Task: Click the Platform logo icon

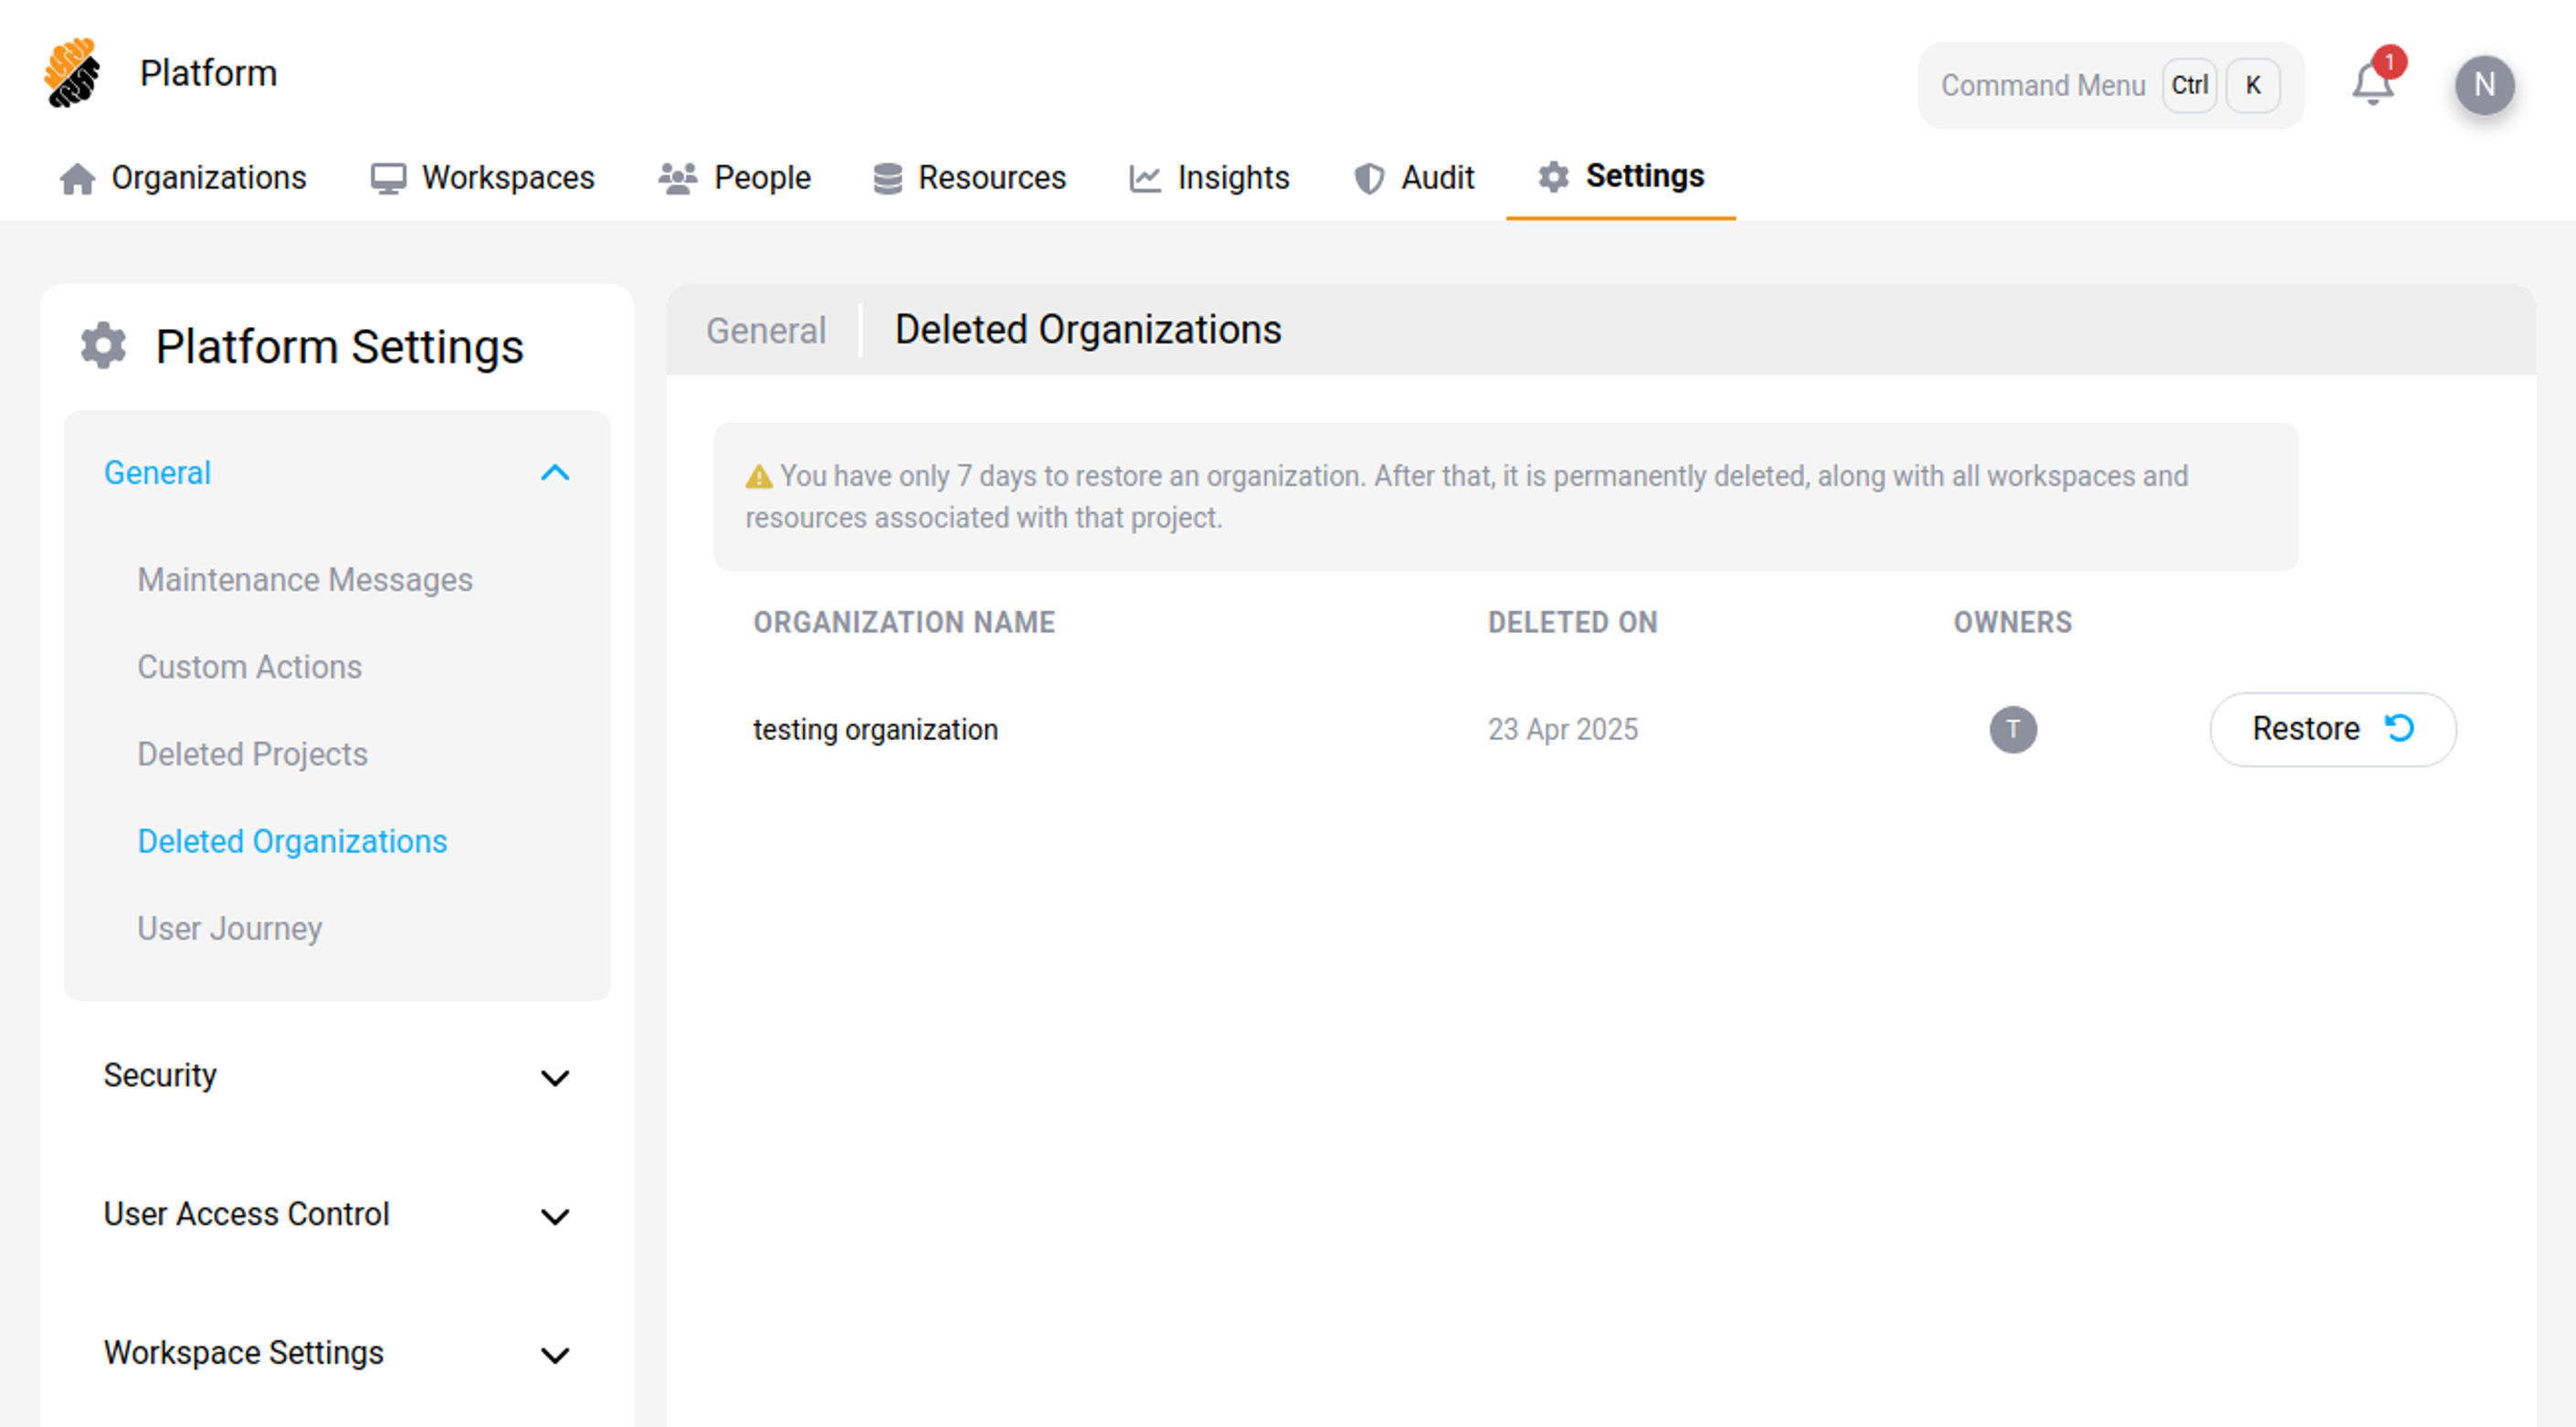Action: 72,73
